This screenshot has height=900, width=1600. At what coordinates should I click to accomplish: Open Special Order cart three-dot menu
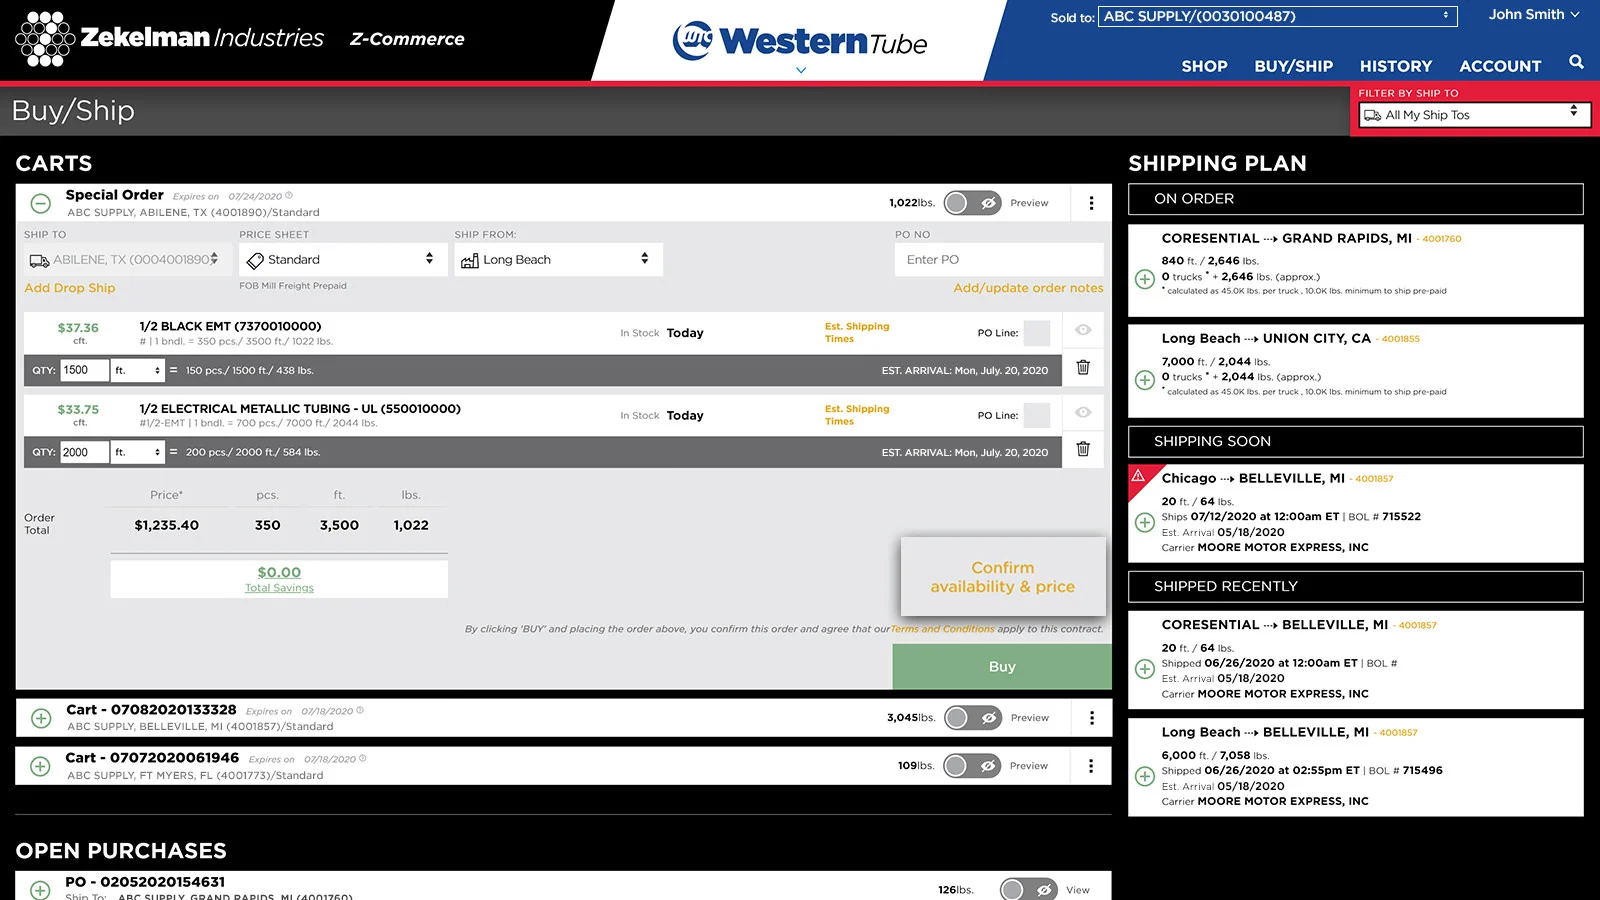point(1091,203)
